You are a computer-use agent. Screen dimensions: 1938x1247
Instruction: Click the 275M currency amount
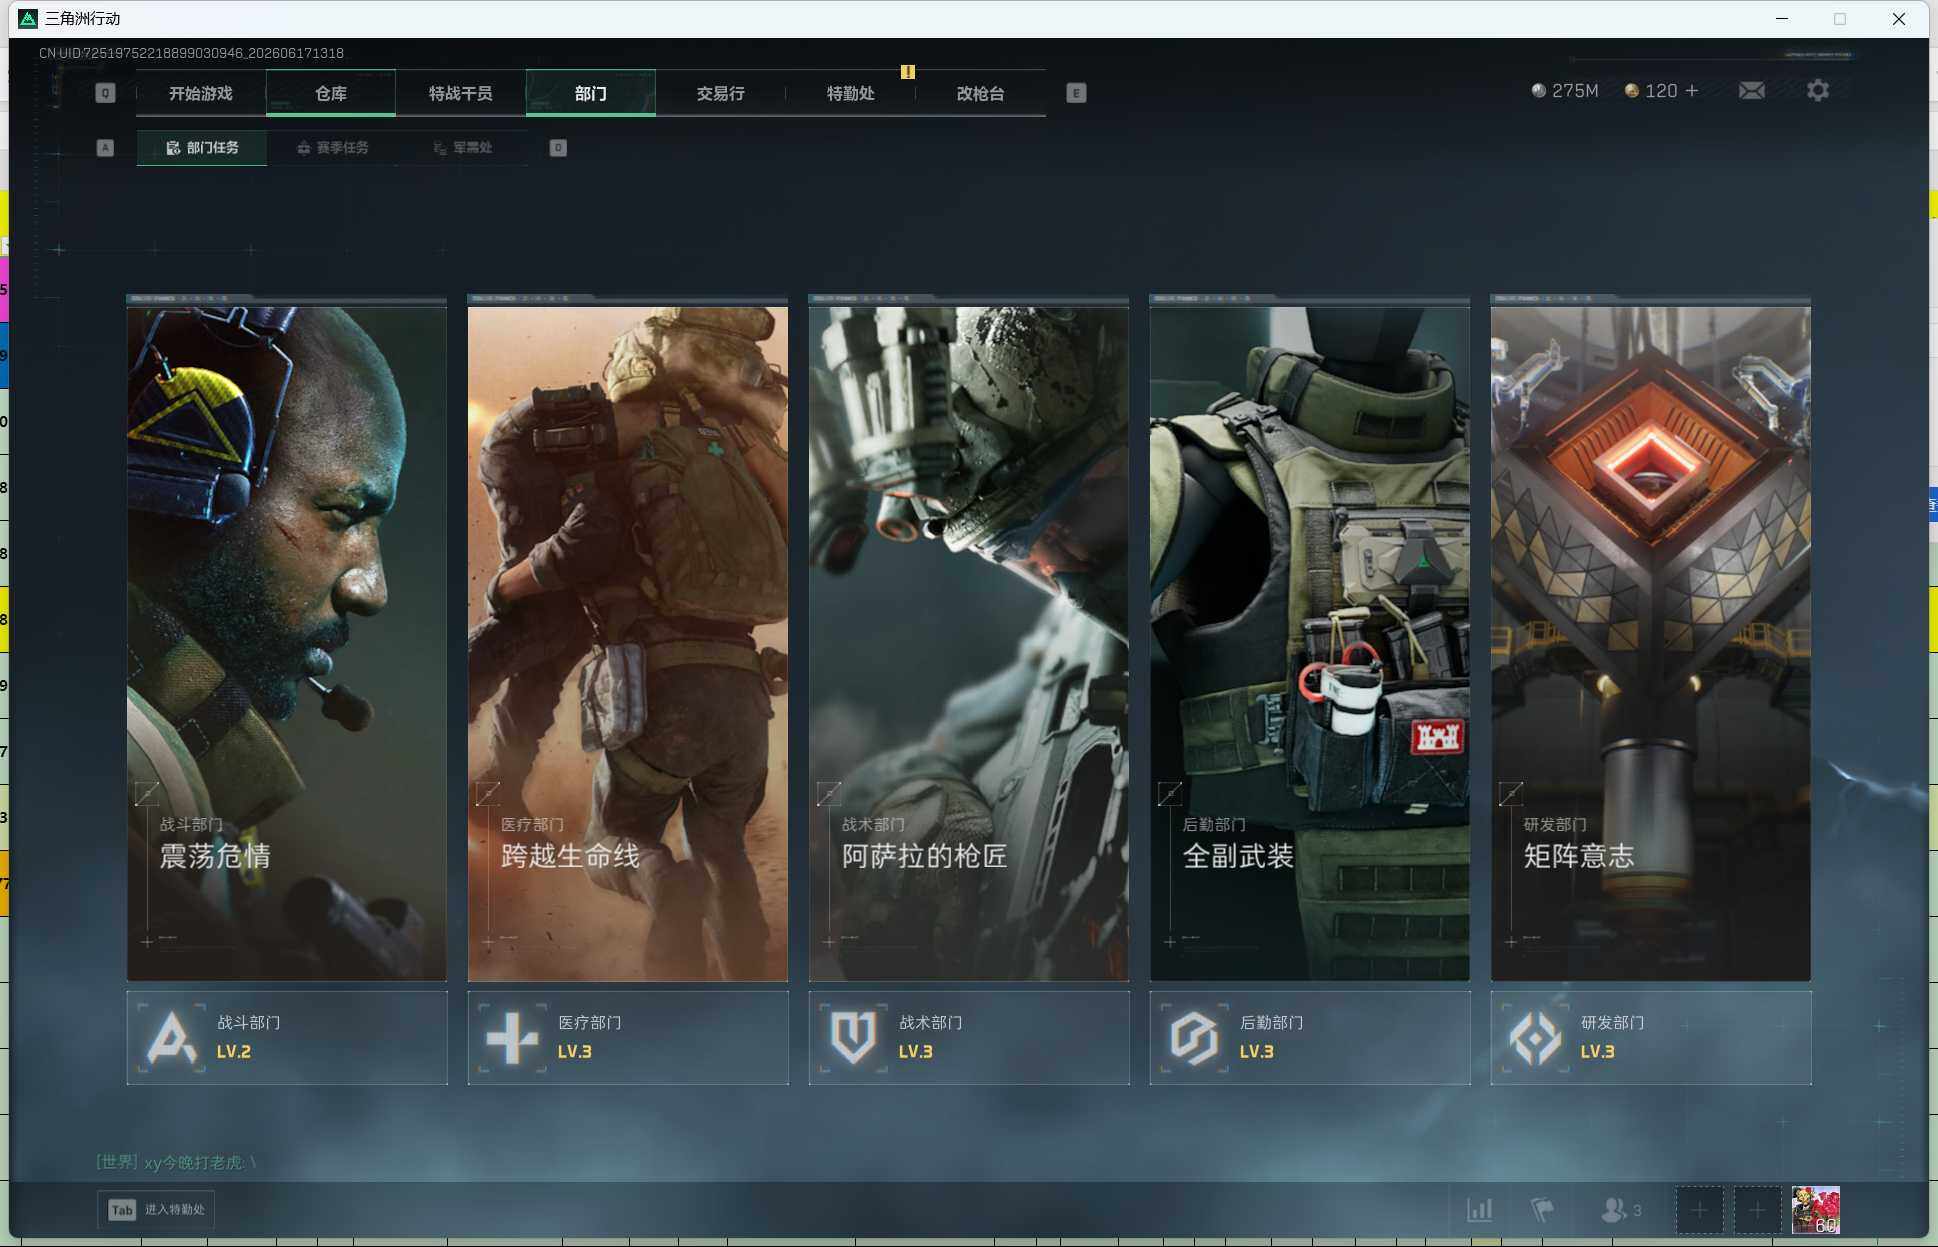coord(1575,91)
